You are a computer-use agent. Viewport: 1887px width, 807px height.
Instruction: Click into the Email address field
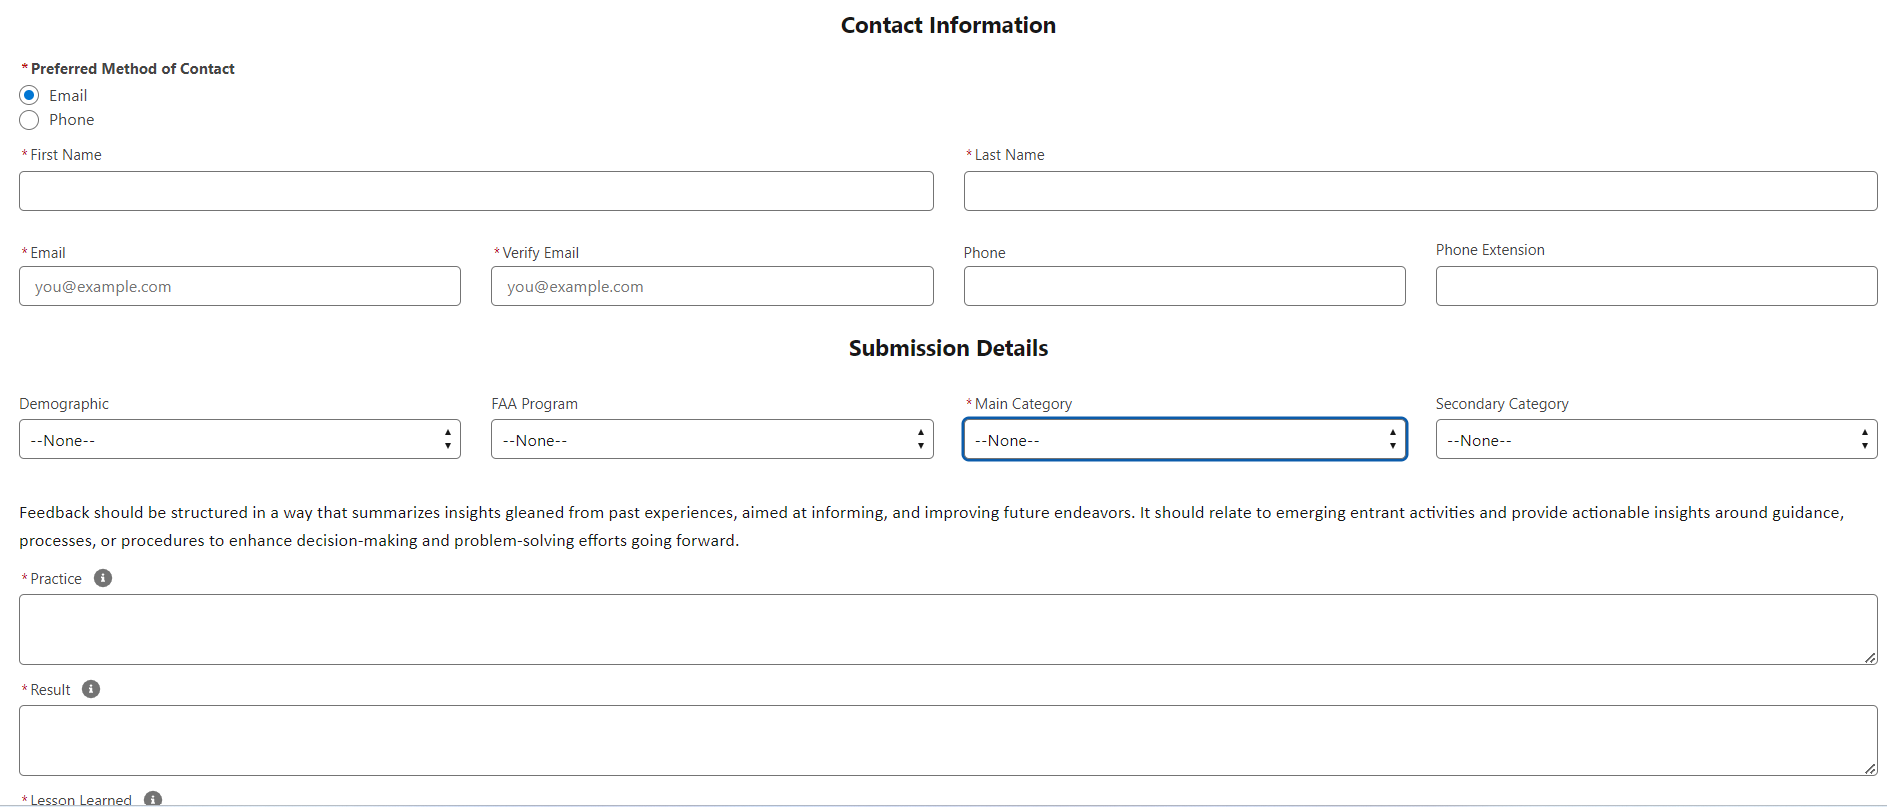click(239, 287)
